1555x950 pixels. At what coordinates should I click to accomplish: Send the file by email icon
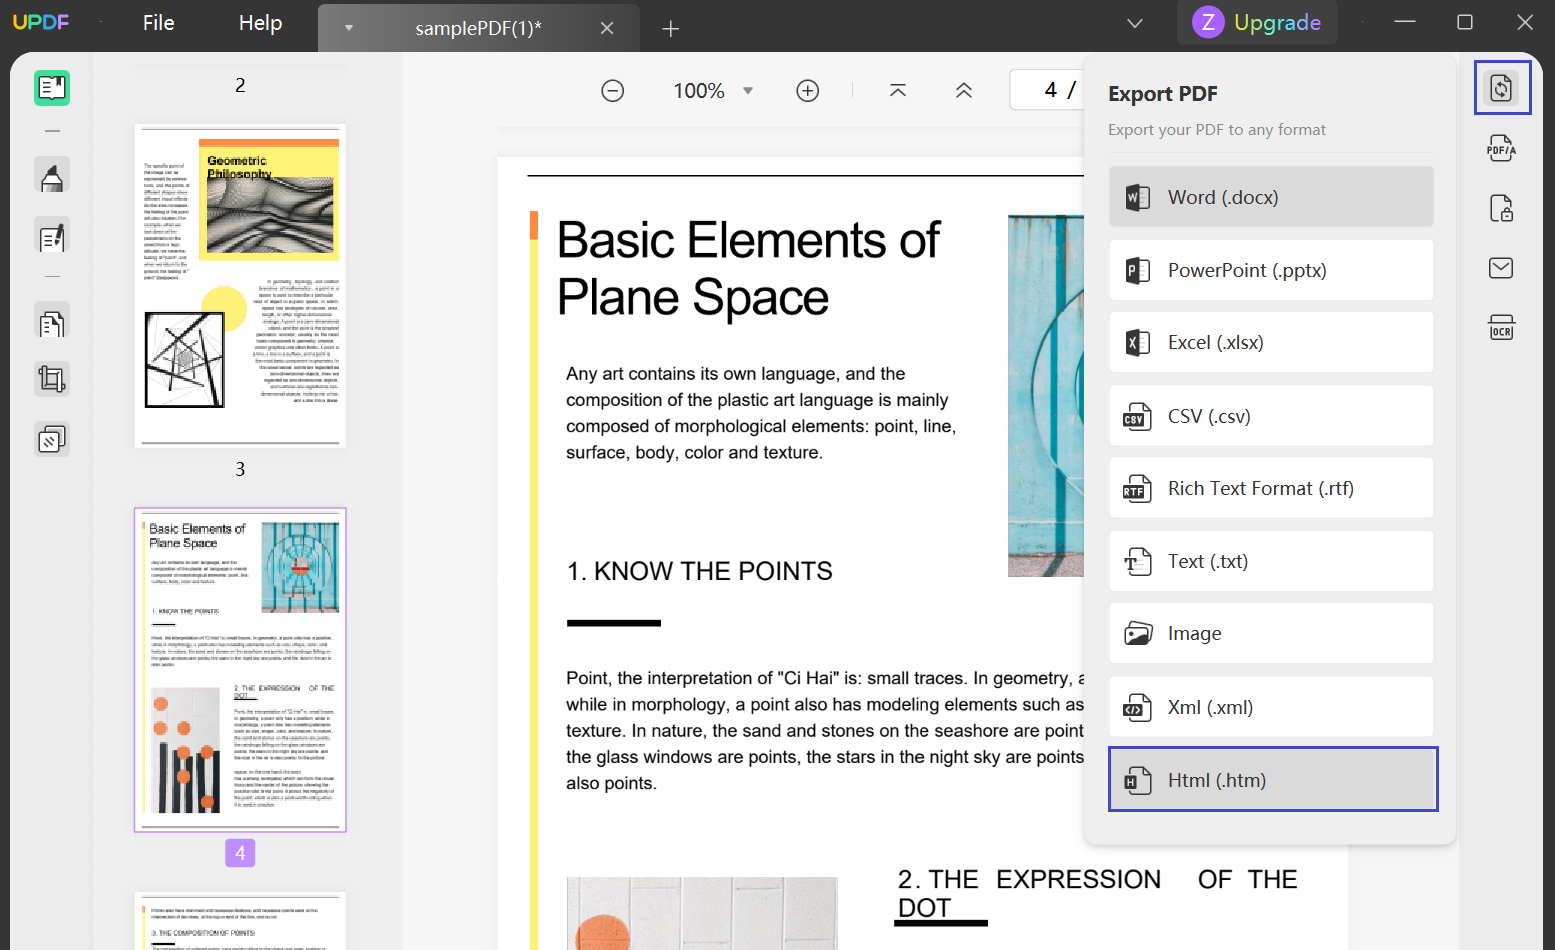1501,268
